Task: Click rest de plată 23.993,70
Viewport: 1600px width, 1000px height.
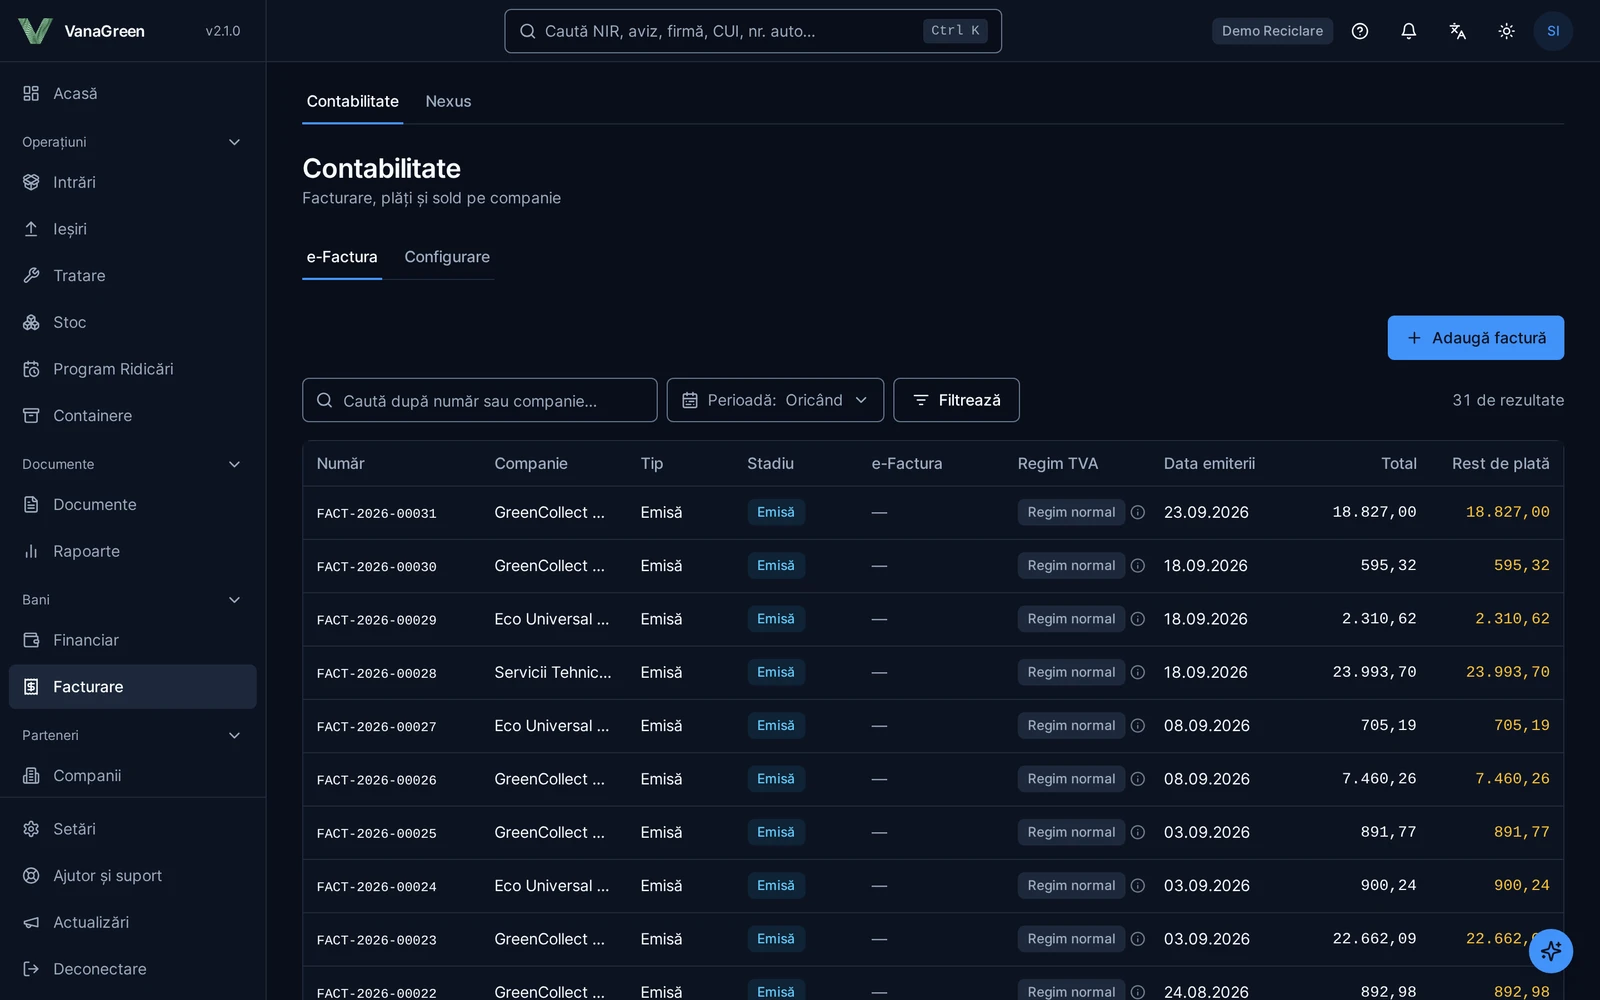Action: [x=1507, y=672]
